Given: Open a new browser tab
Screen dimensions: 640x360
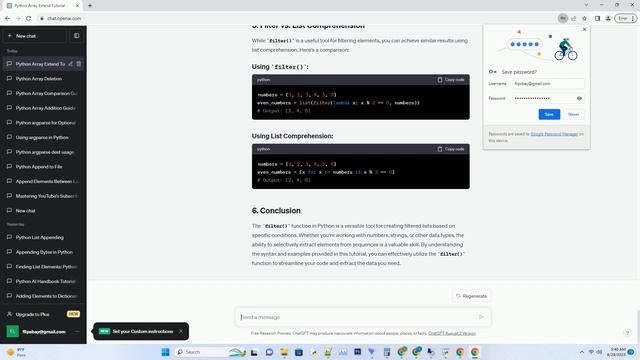Looking at the screenshot, I should click(x=90, y=6).
